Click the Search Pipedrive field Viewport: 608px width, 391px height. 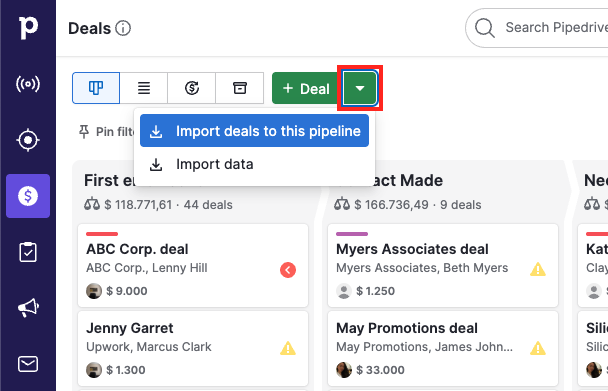click(x=537, y=28)
